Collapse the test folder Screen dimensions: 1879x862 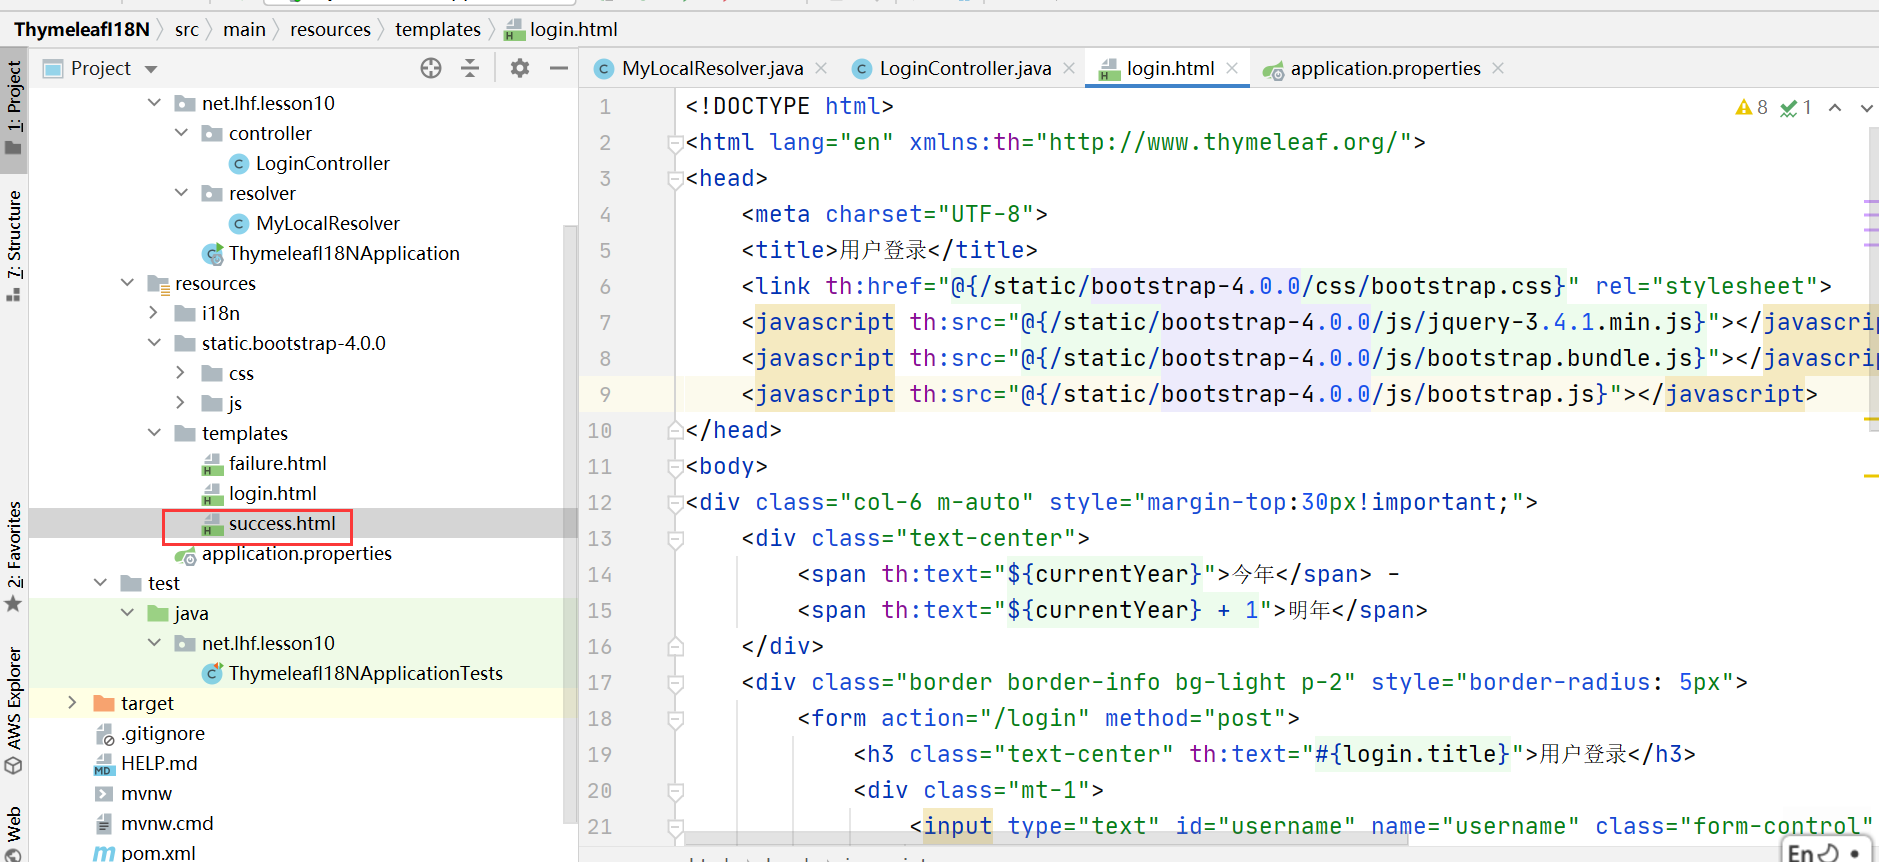click(100, 583)
